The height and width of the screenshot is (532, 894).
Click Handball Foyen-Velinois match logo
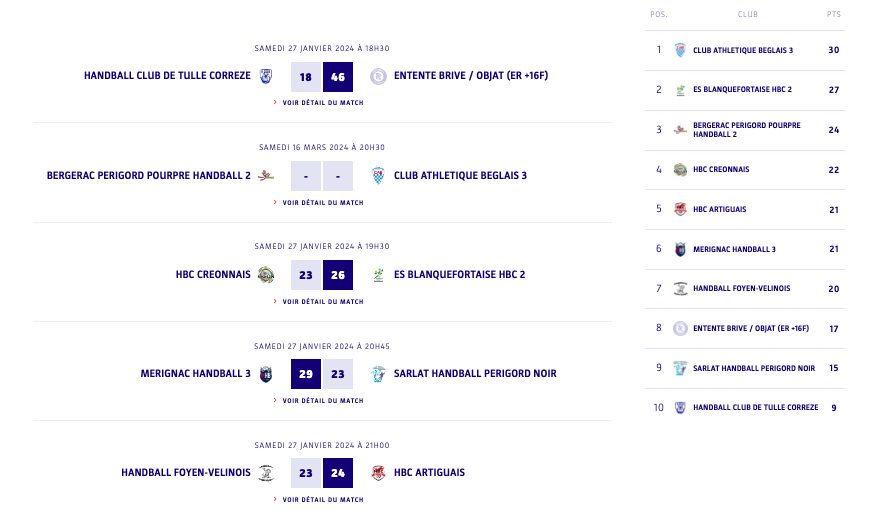266,473
